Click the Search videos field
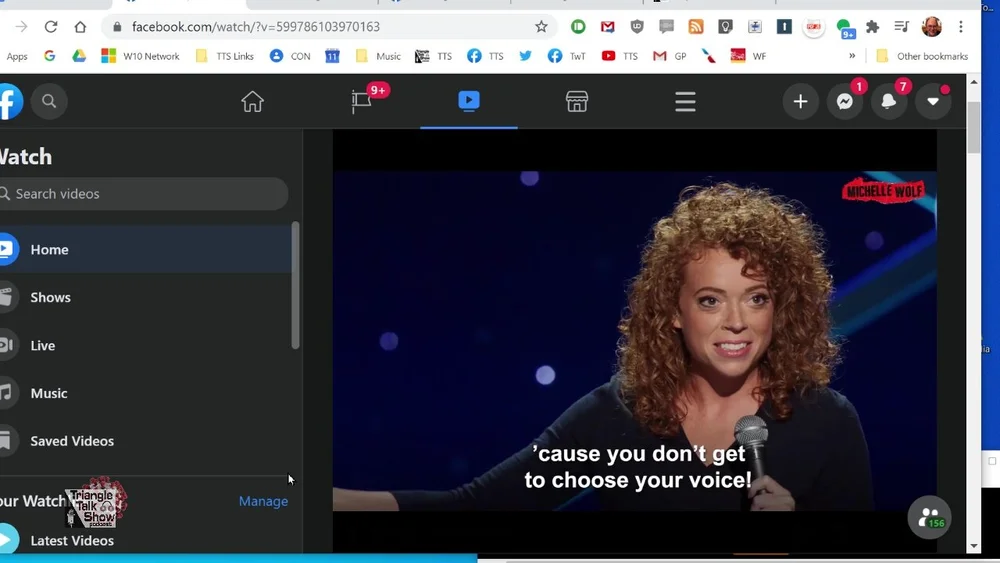This screenshot has height=563, width=1000. point(143,194)
